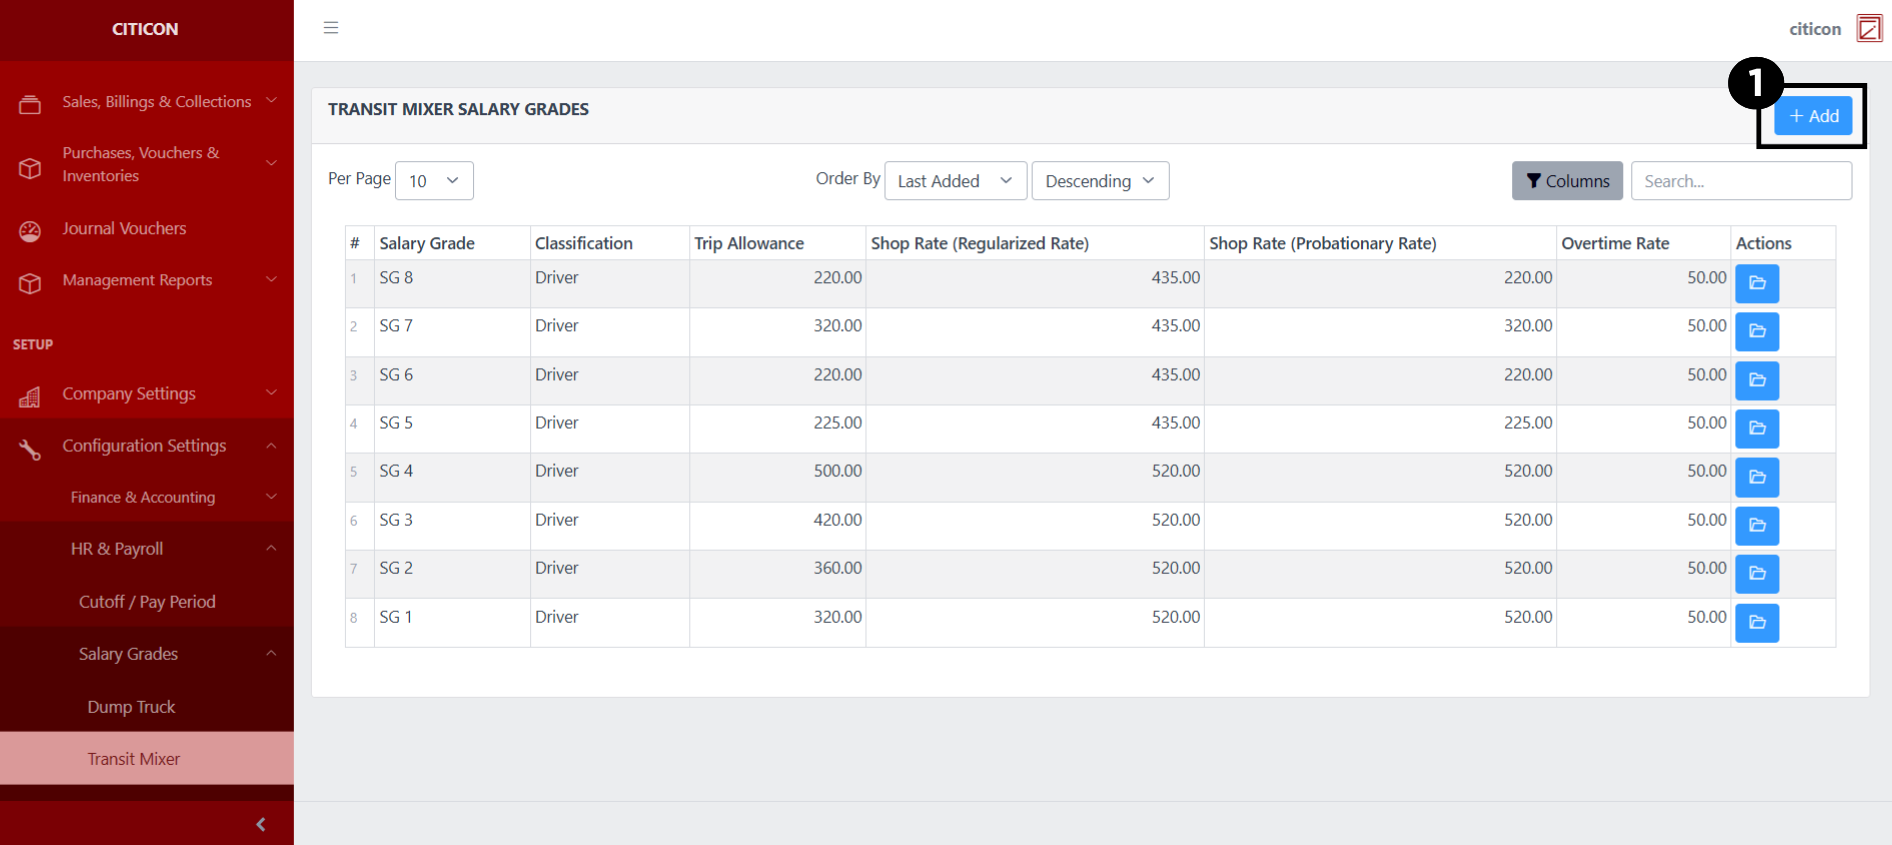
Task: Select Transit Mixer menu item
Action: [x=147, y=758]
